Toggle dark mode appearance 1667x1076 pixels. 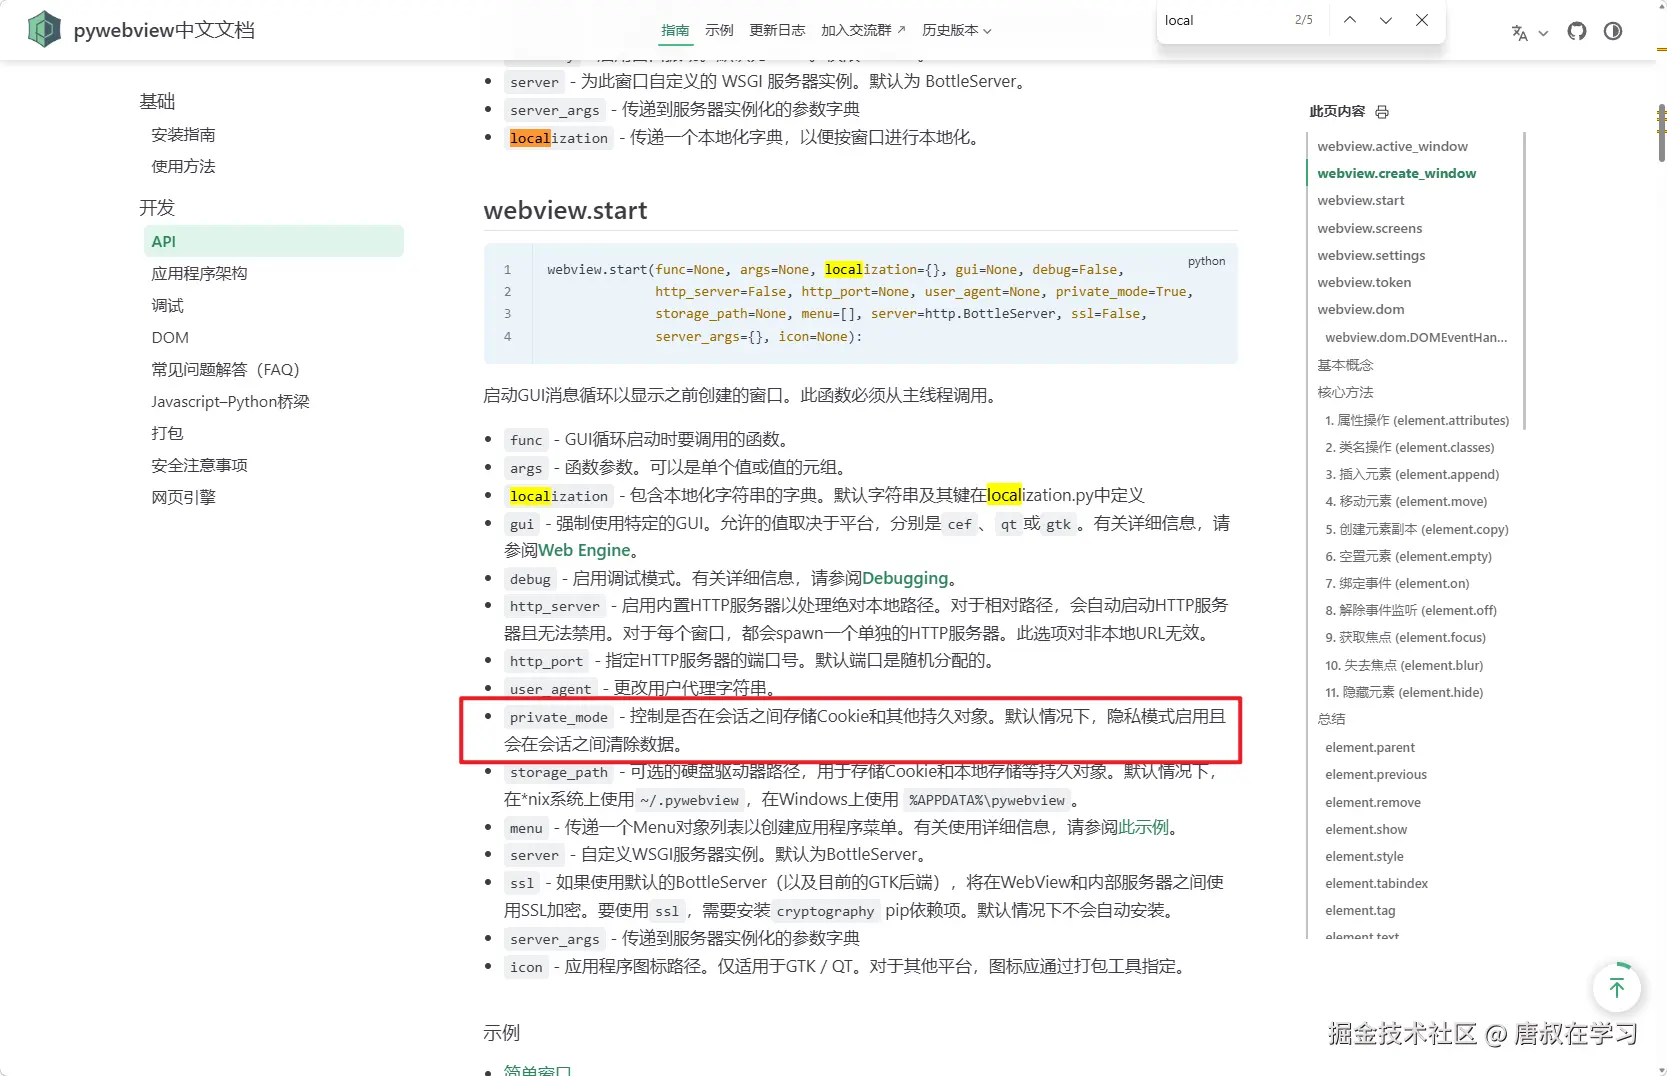pos(1612,31)
